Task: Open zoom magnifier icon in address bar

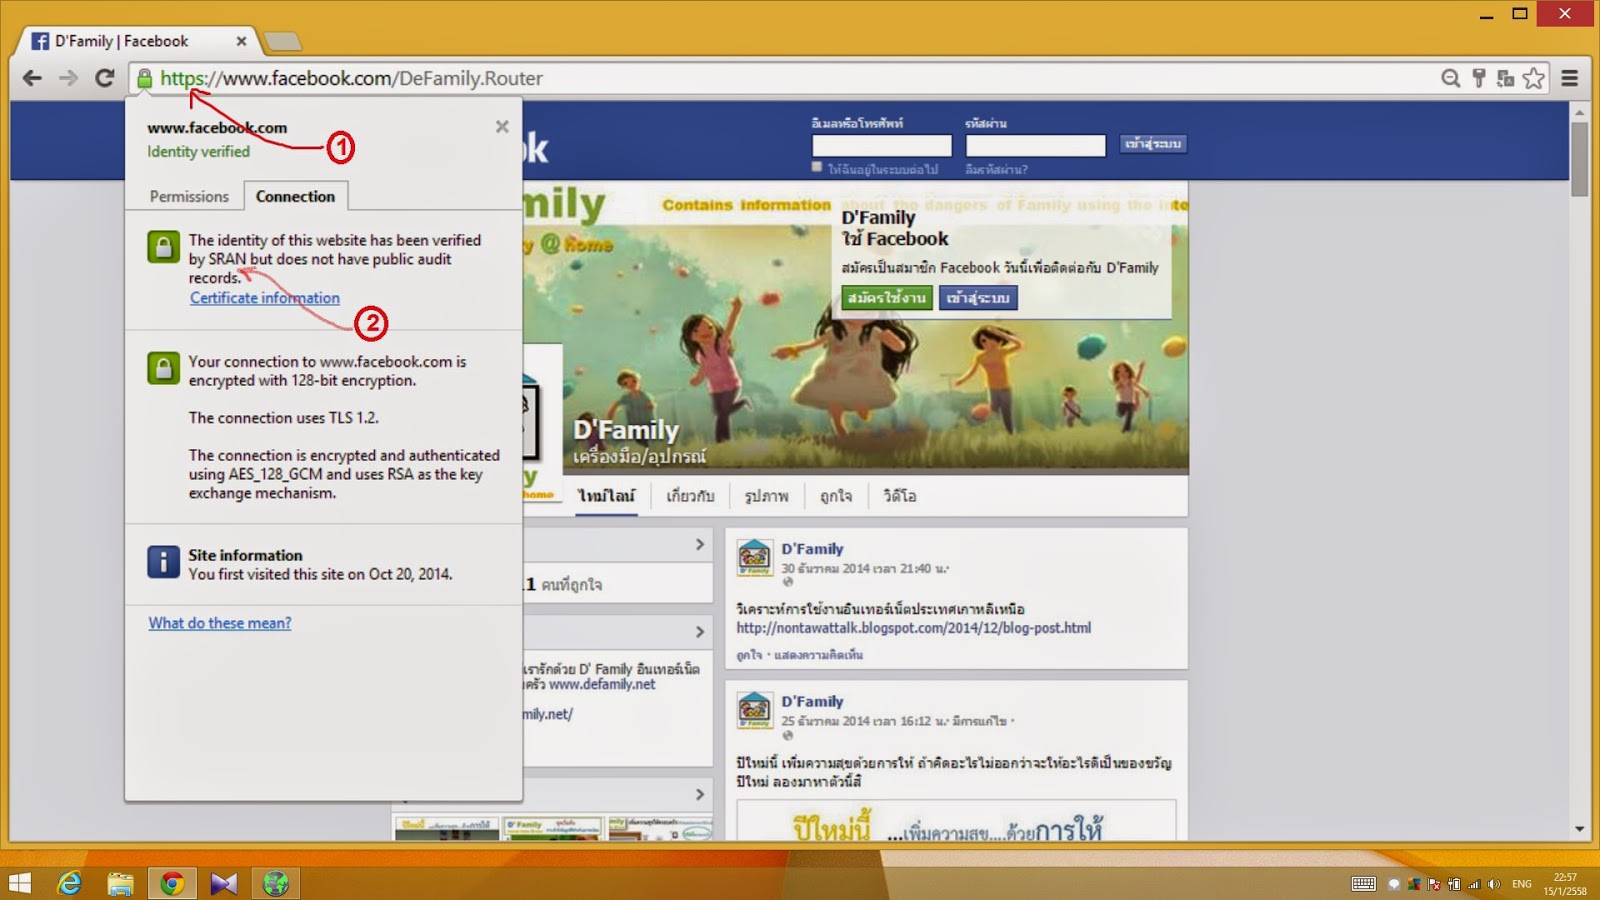Action: [x=1450, y=78]
